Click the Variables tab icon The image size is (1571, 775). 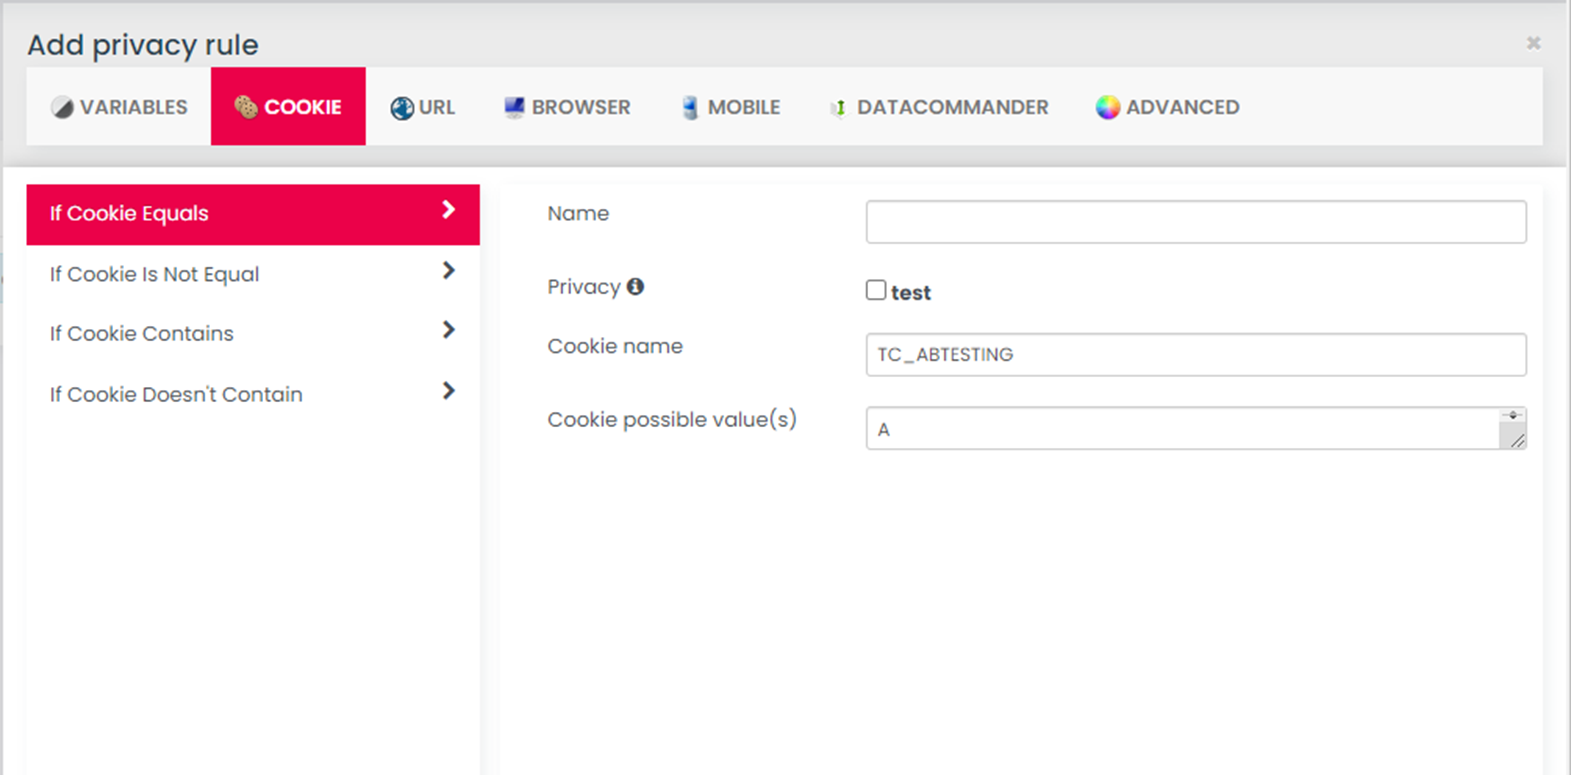click(62, 107)
